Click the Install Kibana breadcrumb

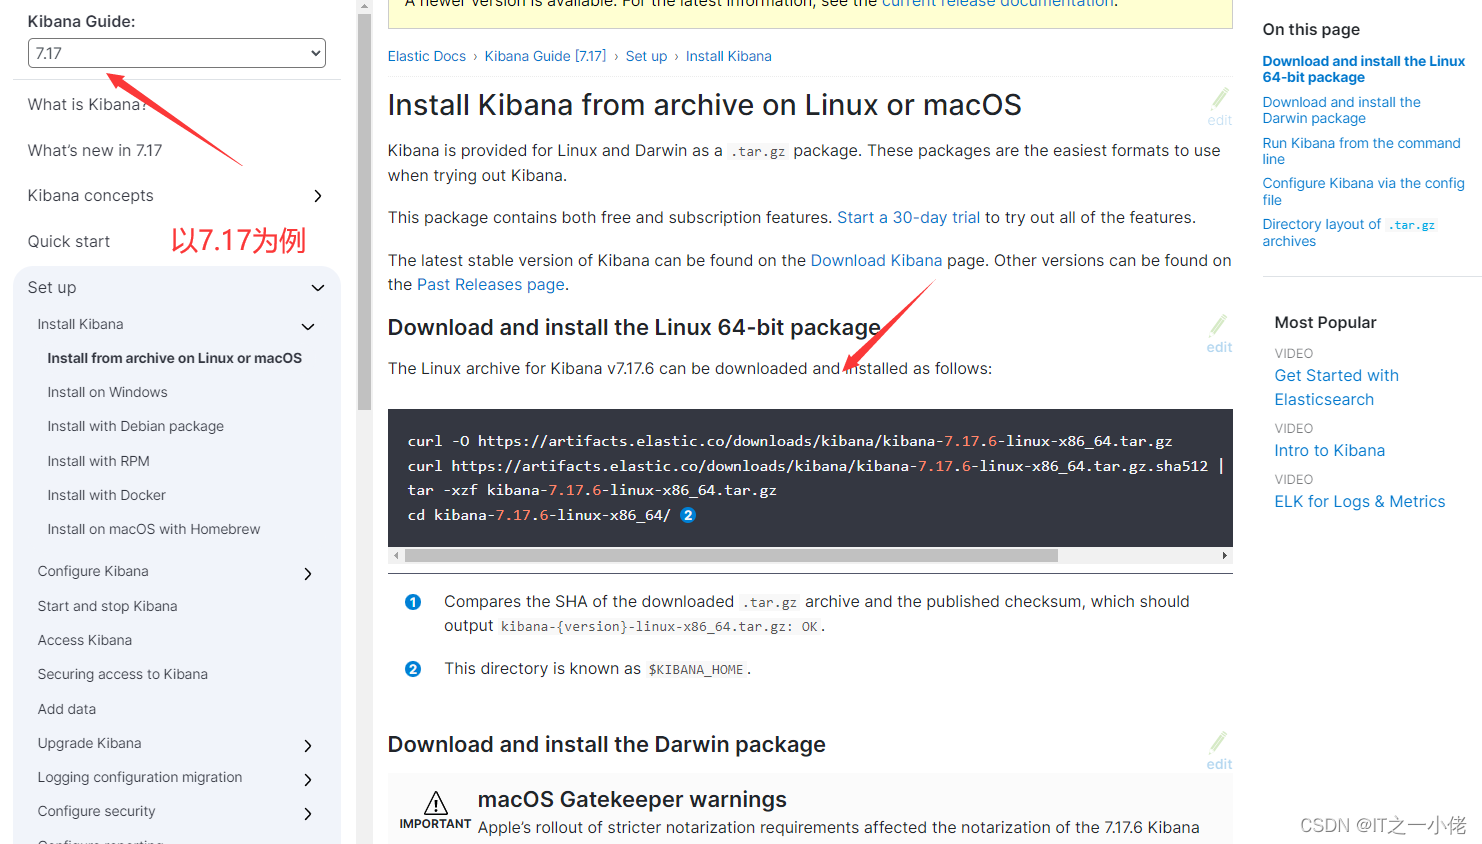pos(728,56)
